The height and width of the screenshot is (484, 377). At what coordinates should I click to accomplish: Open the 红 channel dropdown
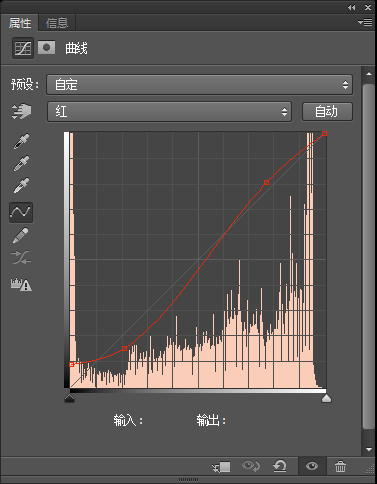(x=169, y=112)
